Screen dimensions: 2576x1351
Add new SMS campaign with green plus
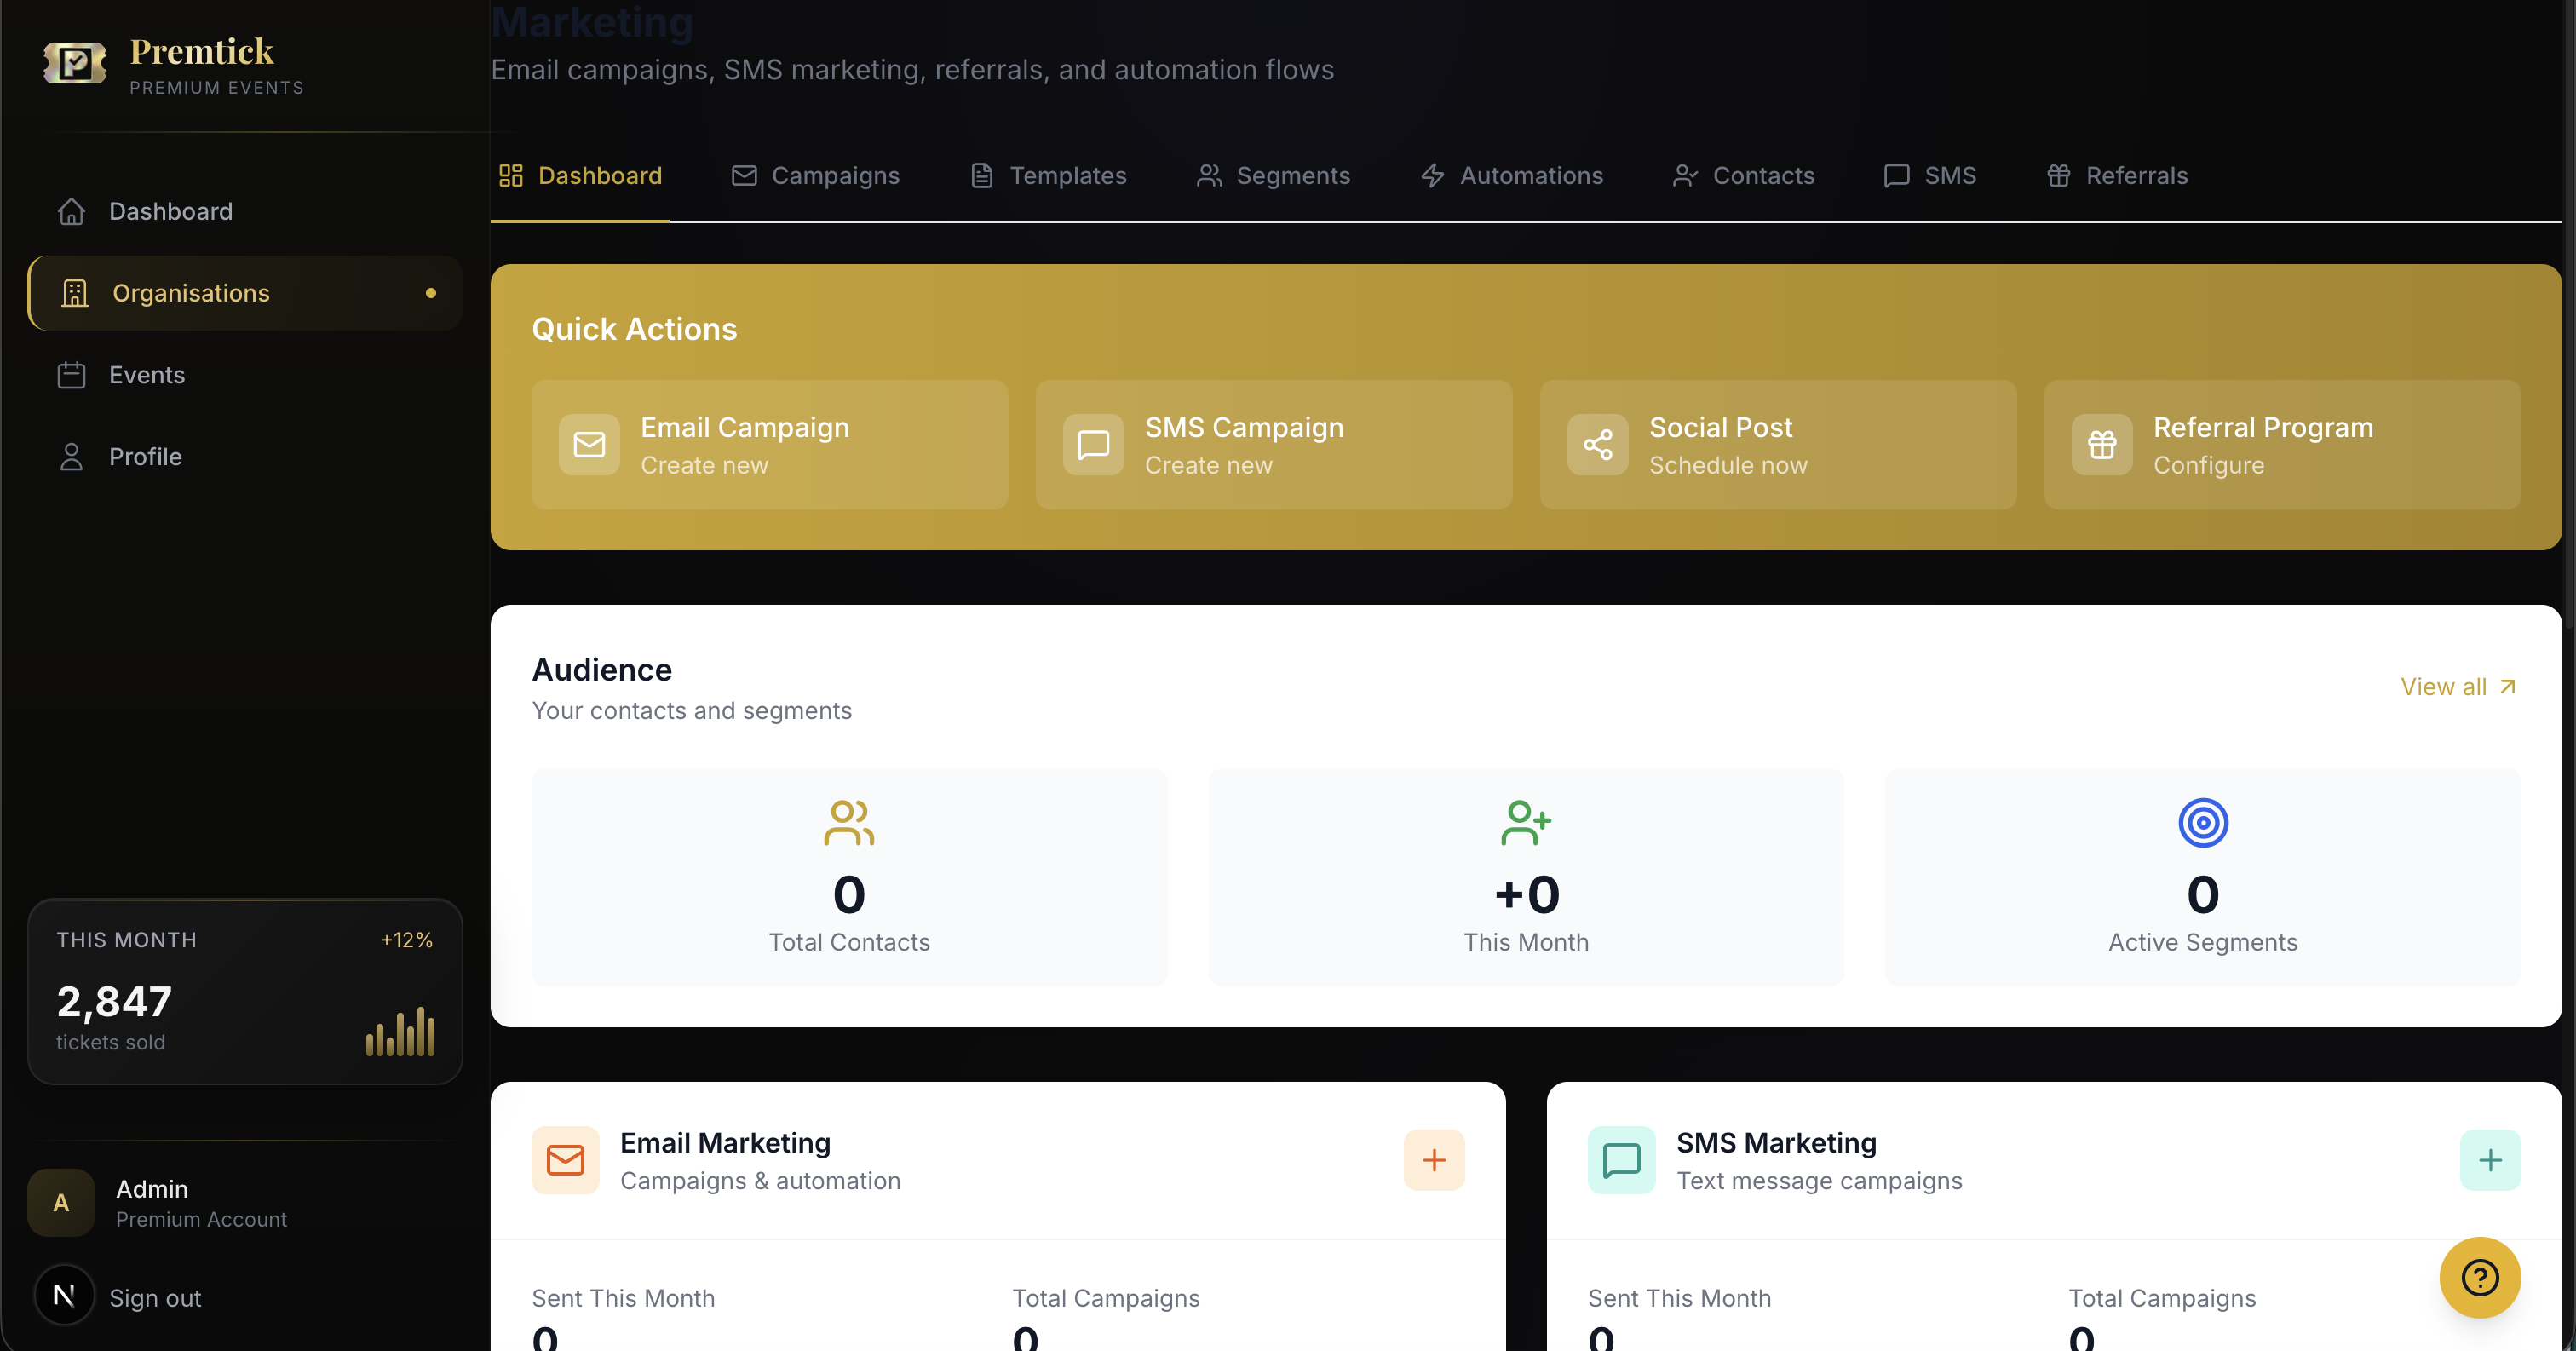(x=2489, y=1160)
